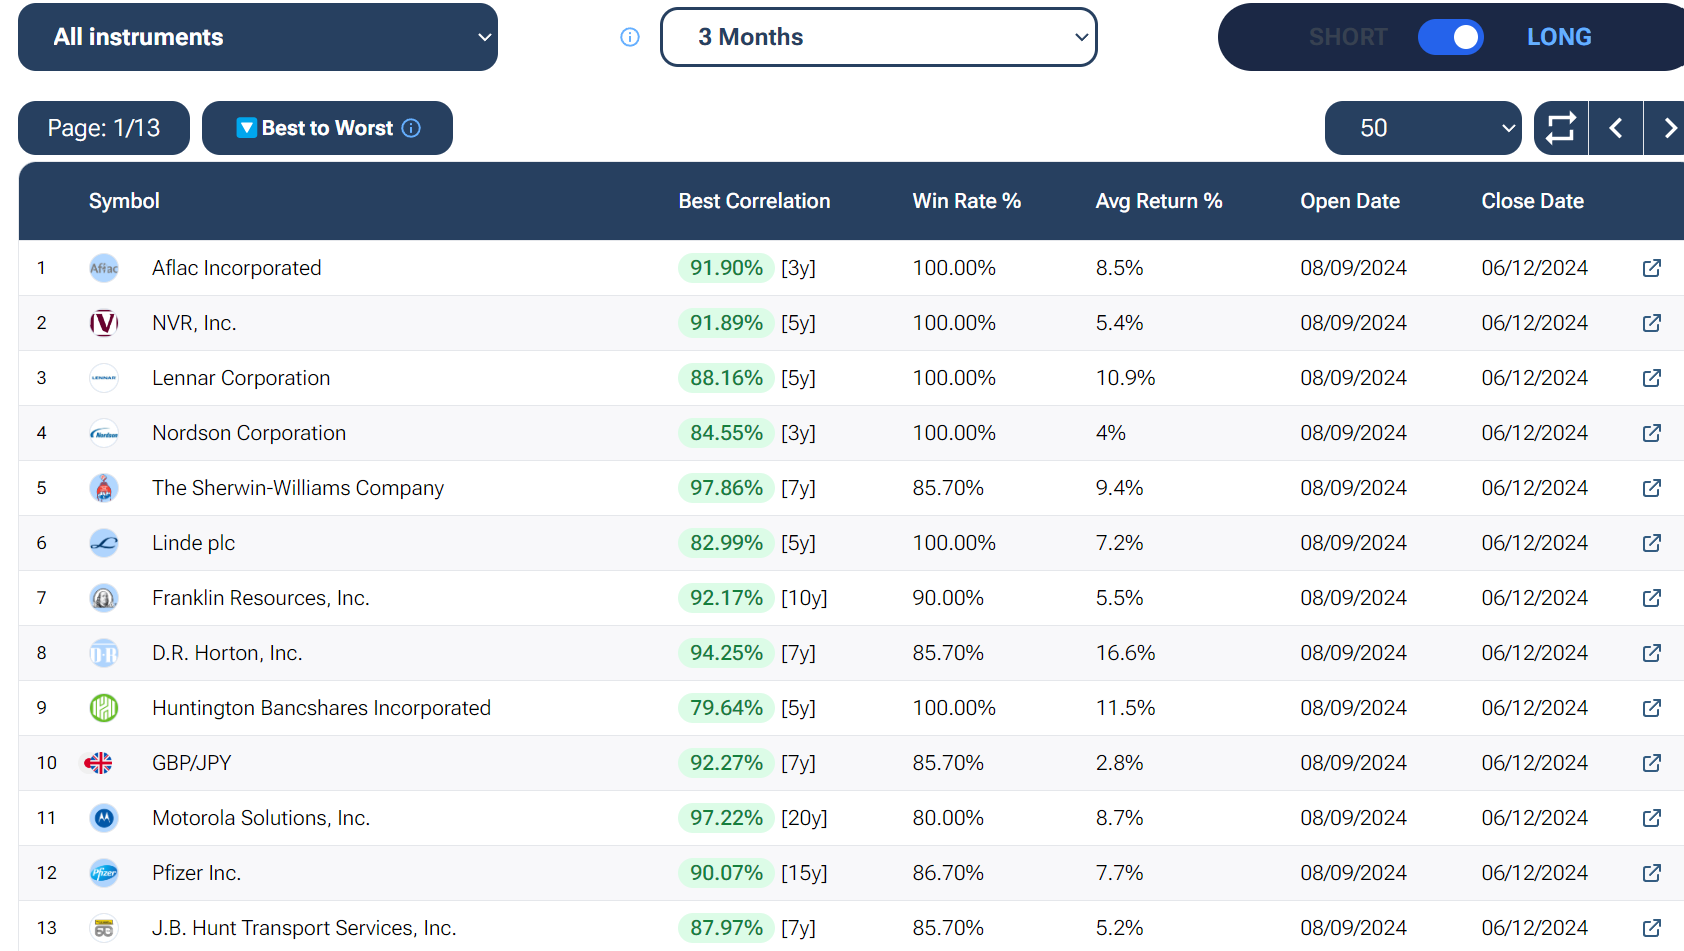1684x951 pixels.
Task: Select the LONG label
Action: (1559, 37)
